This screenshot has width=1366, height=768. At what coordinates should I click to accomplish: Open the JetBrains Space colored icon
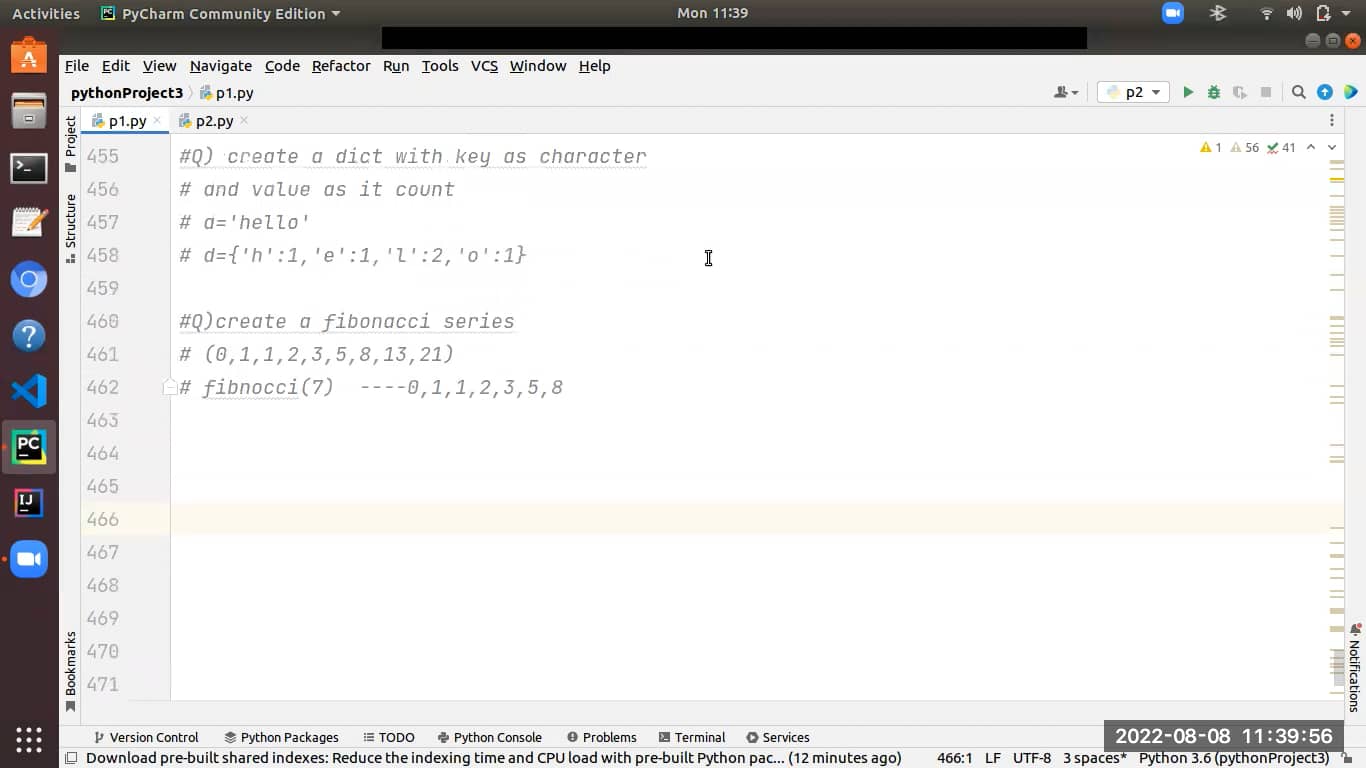point(1351,92)
